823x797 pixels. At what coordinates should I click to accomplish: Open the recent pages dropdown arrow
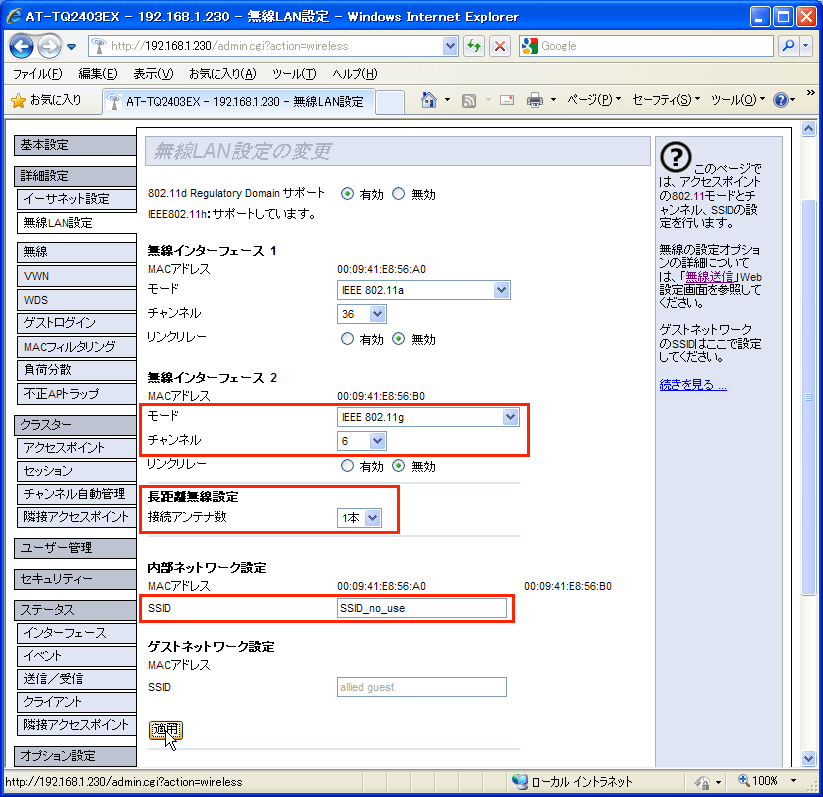tap(72, 47)
